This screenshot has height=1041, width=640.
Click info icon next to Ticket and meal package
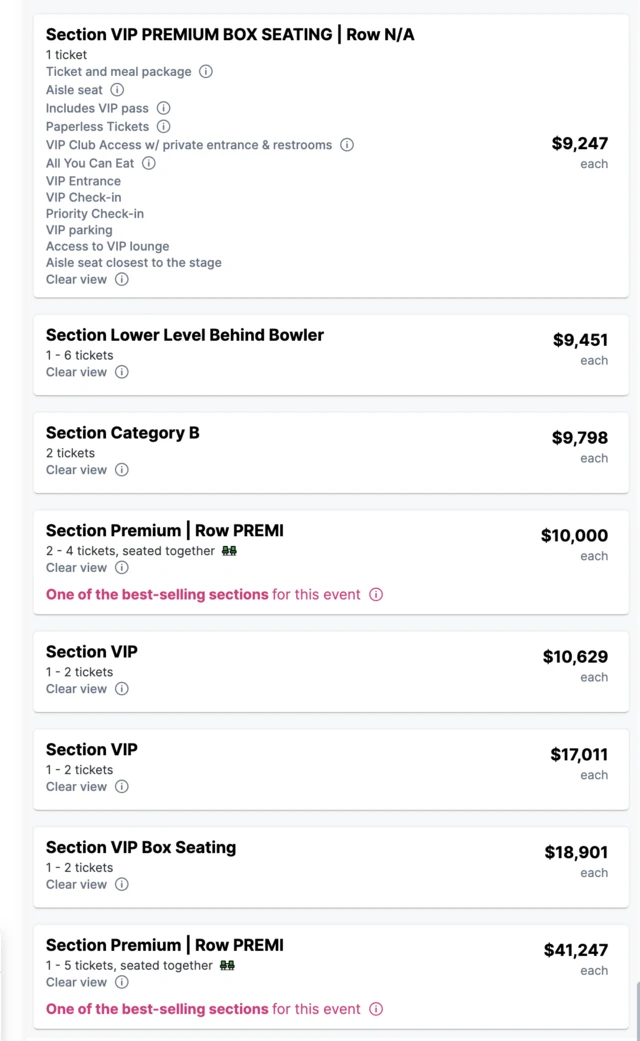pos(206,72)
